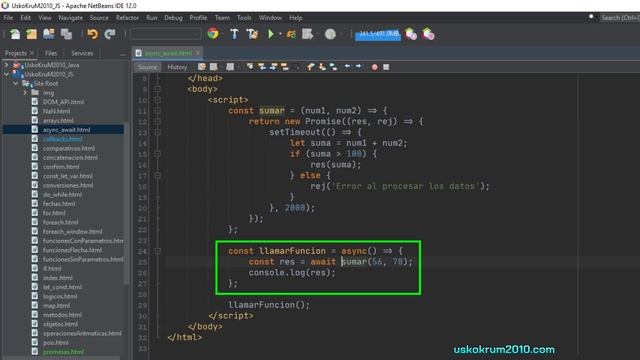This screenshot has height=360, width=640.
Task: Run project with the green play icon
Action: coord(270,34)
